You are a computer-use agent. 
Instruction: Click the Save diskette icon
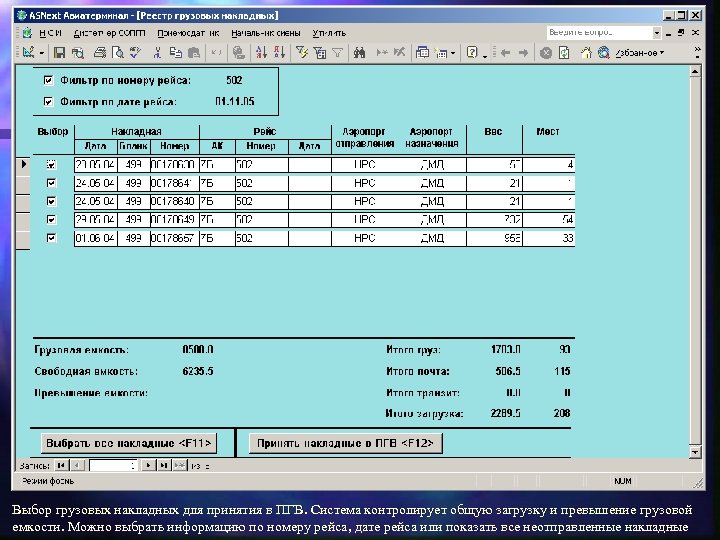59,53
